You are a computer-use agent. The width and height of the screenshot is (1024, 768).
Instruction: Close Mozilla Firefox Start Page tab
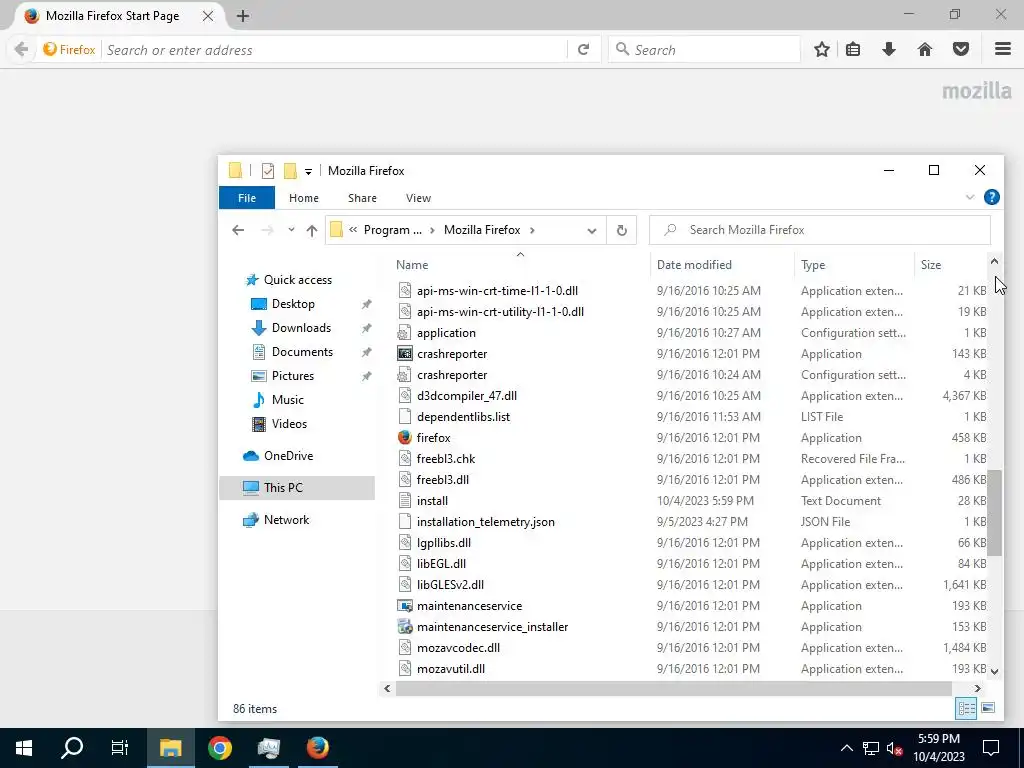(x=208, y=16)
